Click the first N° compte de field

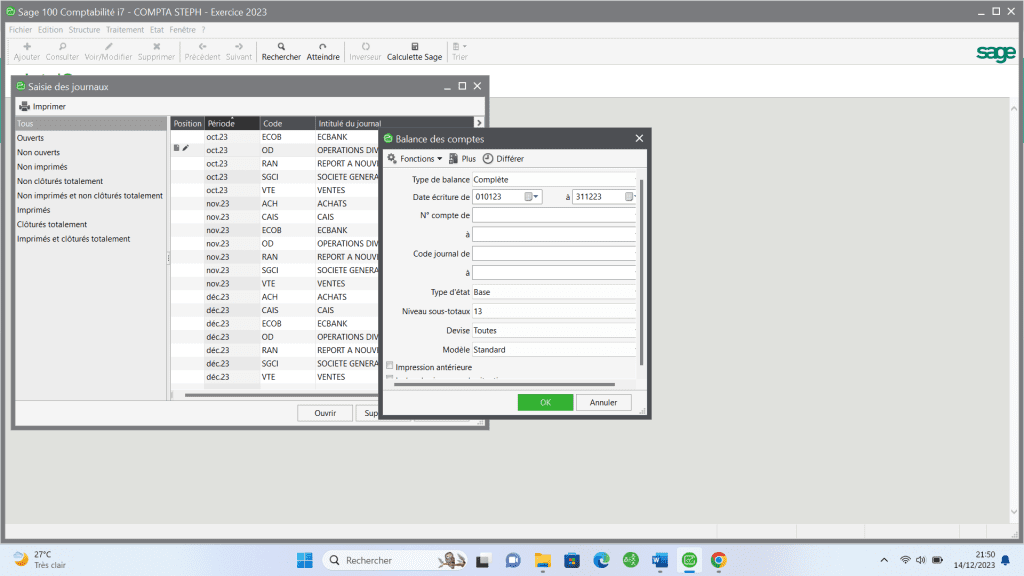[x=554, y=215]
